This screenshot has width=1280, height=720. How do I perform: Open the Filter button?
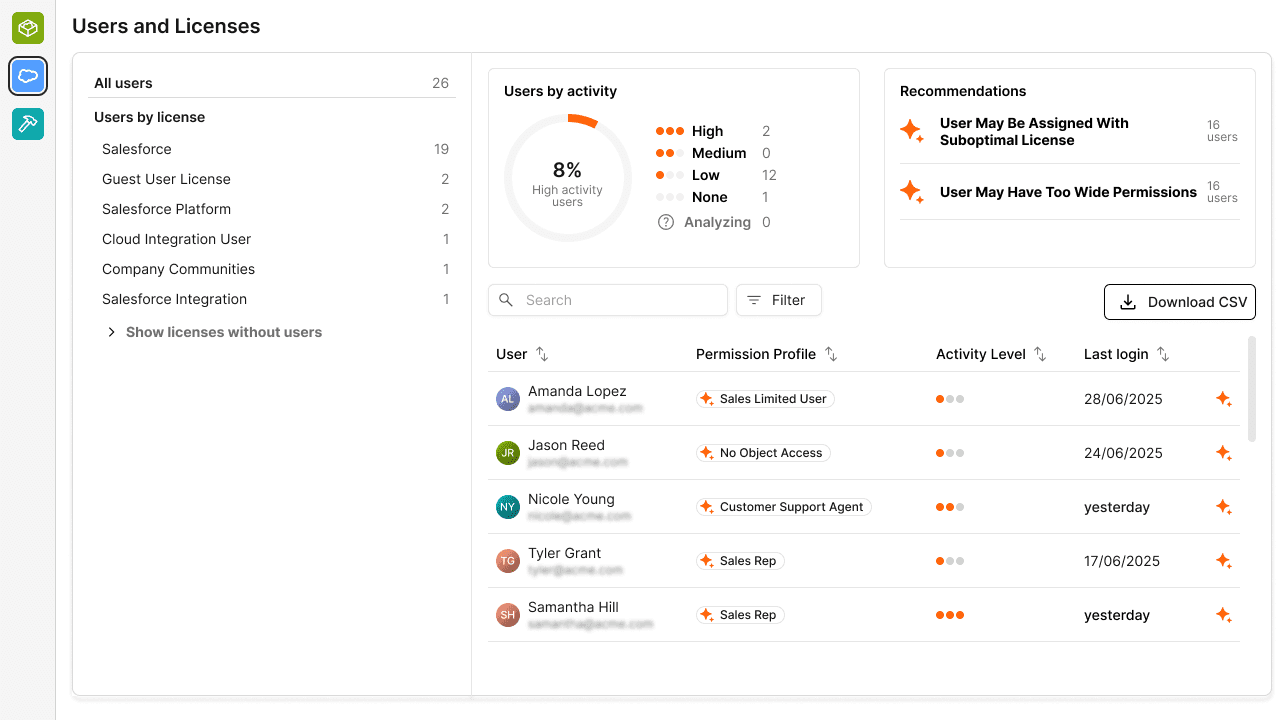(779, 300)
